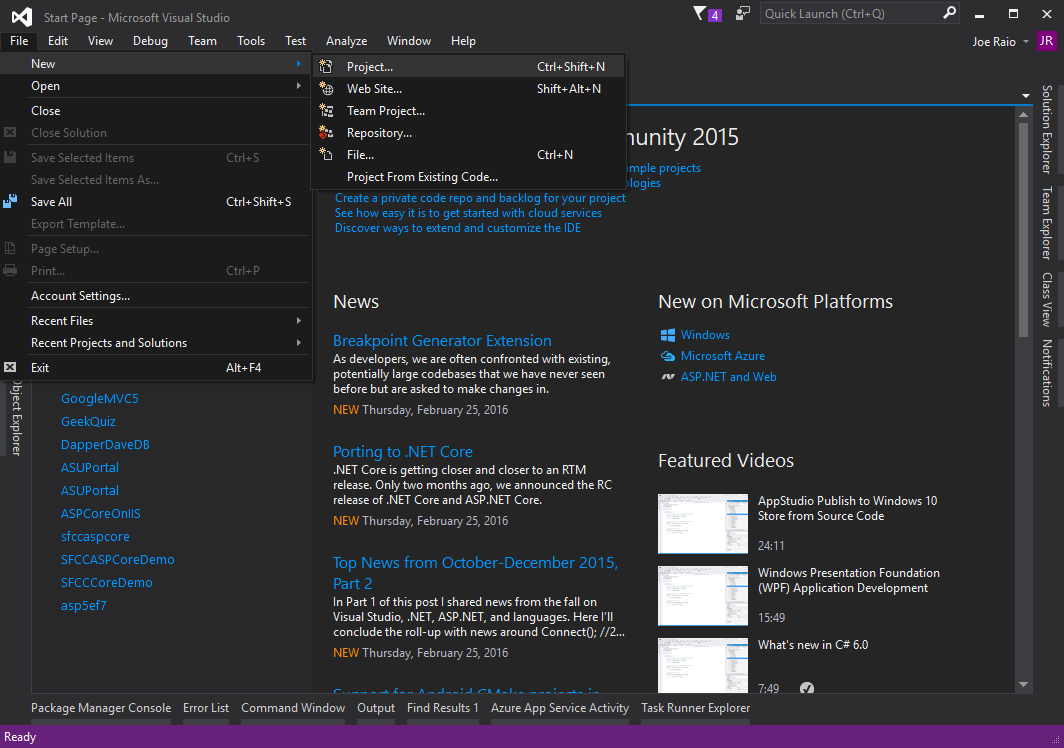Open recent project DapperDaveDB

coord(105,445)
